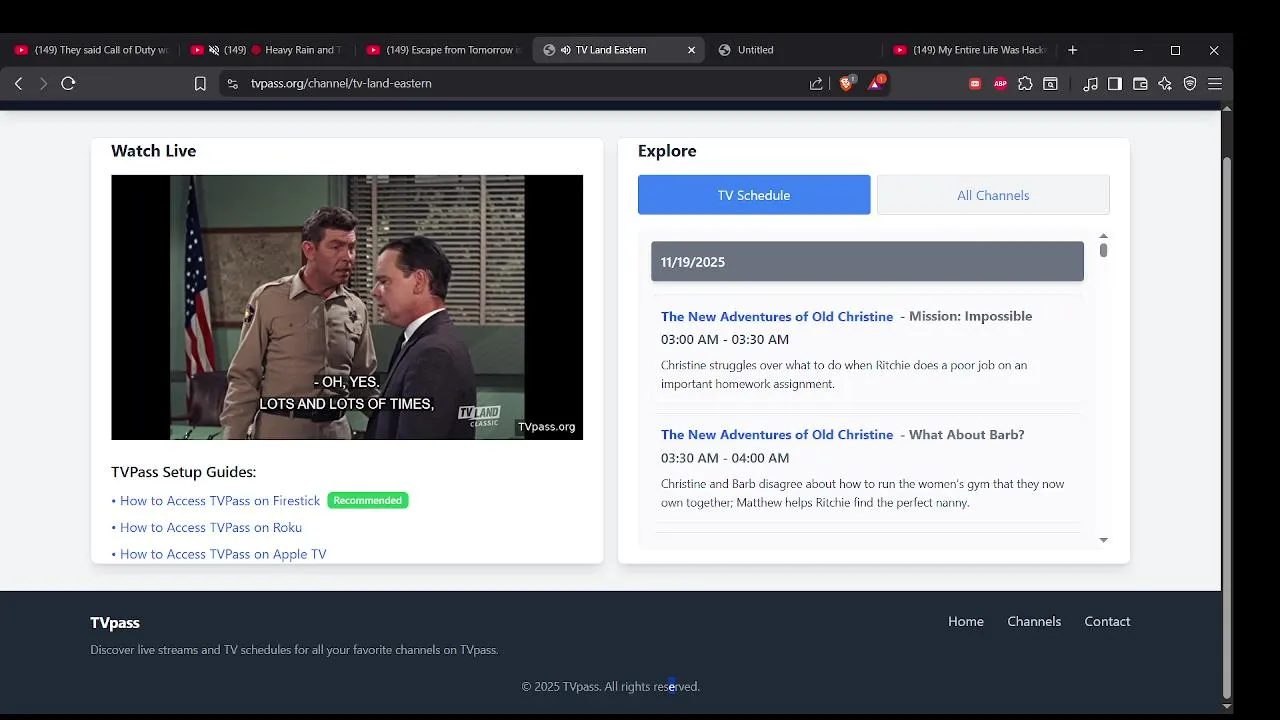
Task: Select the All Channels tab
Action: click(x=993, y=195)
